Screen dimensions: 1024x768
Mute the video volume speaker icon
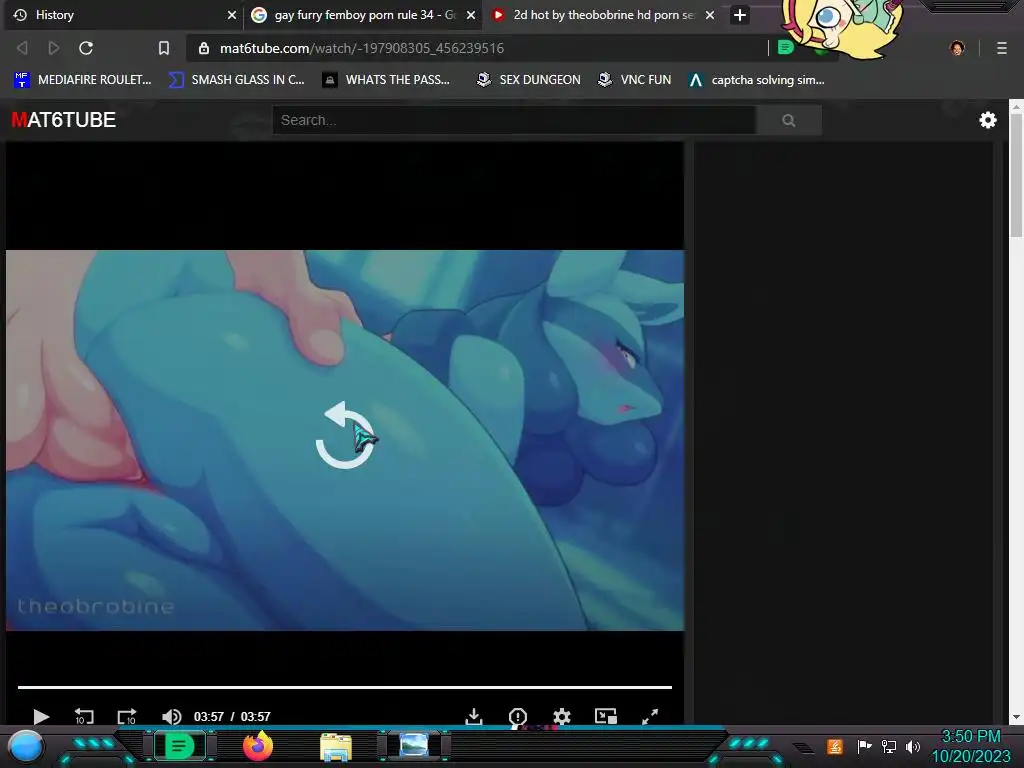[171, 716]
